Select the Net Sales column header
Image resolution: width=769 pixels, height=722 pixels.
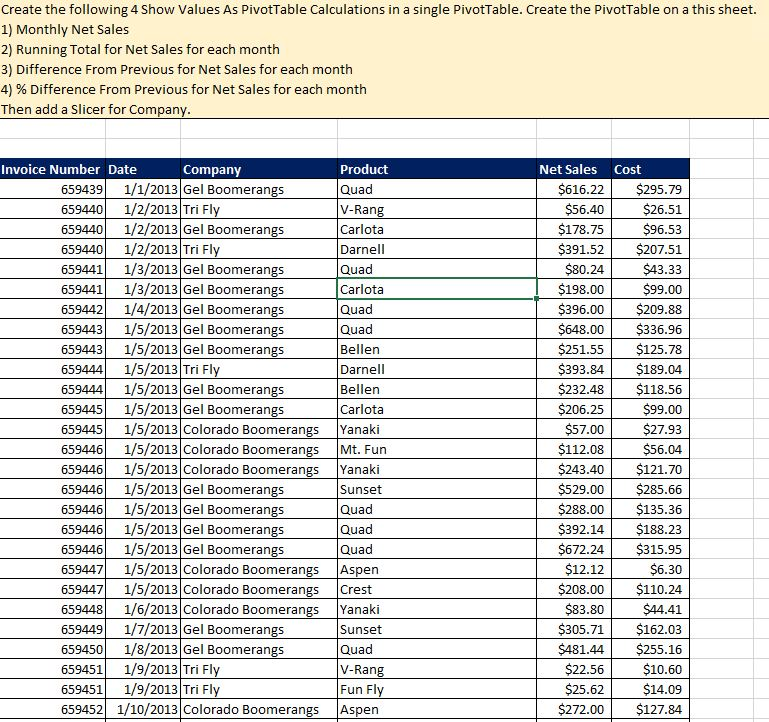tap(574, 169)
